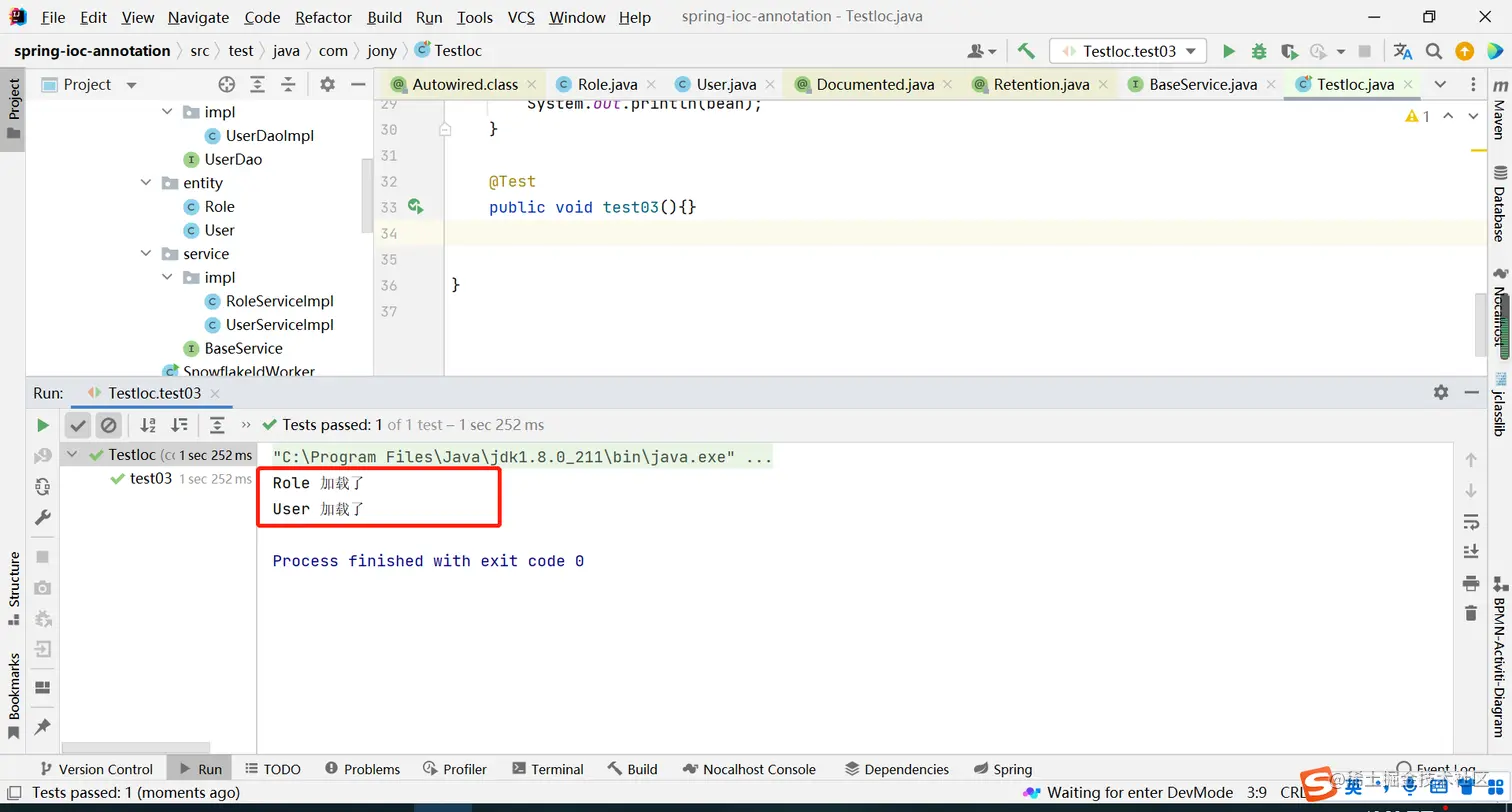Viewport: 1512px width, 812px height.
Task: Open the Project panel gear options
Action: (x=327, y=85)
